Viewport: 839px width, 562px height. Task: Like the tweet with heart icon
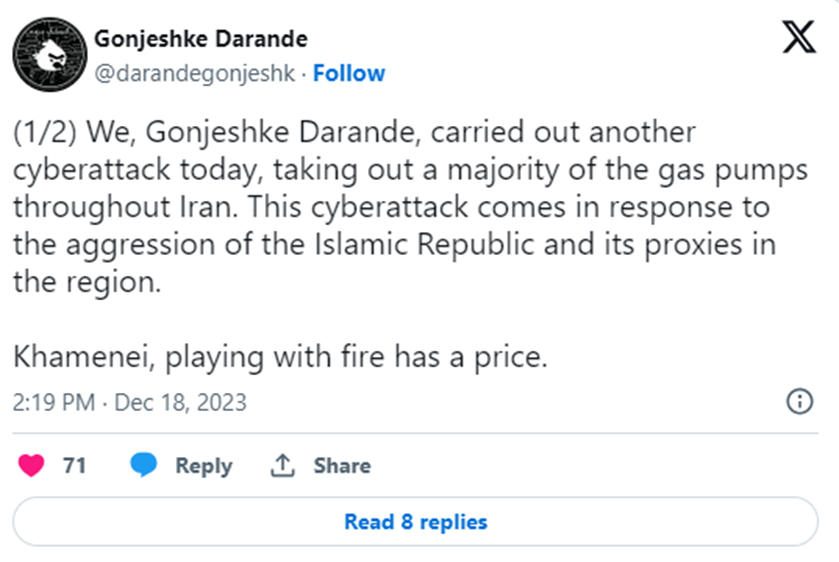pyautogui.click(x=32, y=465)
